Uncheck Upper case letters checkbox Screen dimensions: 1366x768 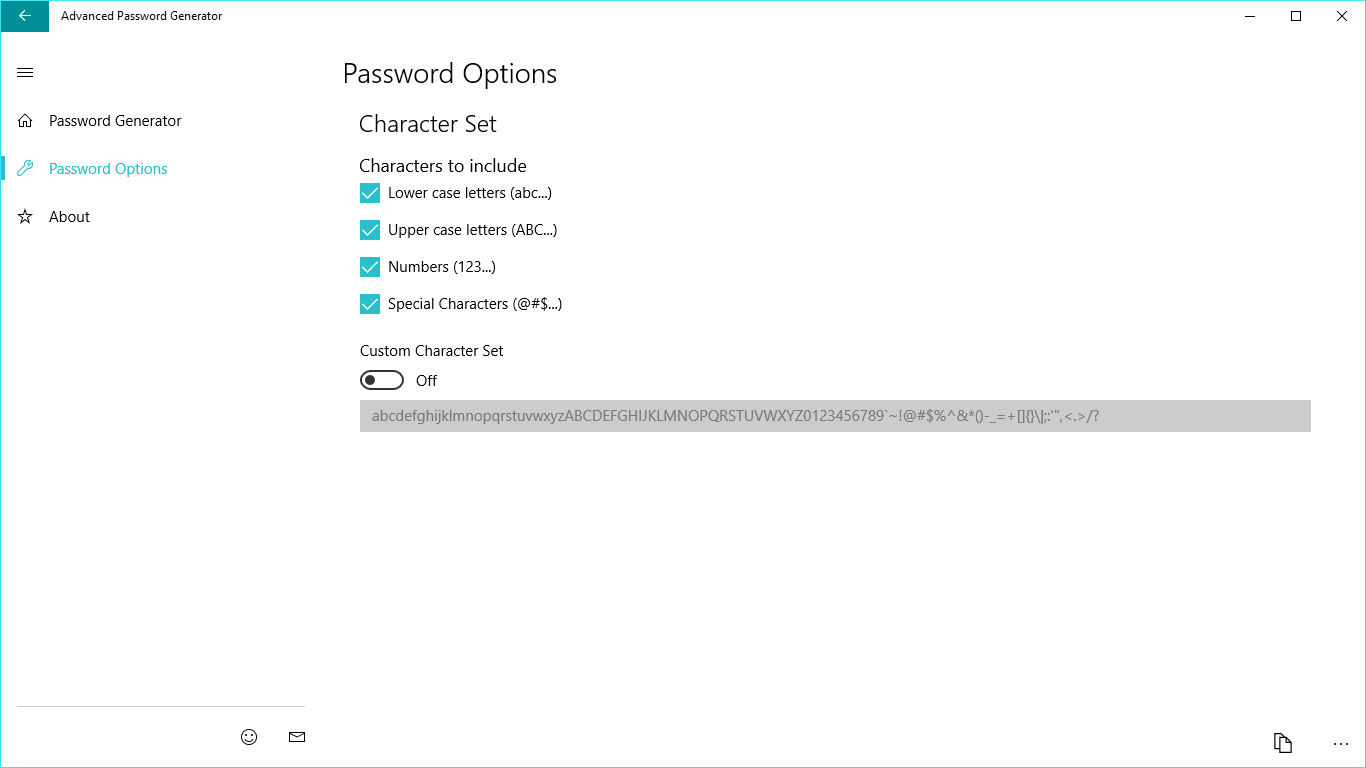pos(370,230)
